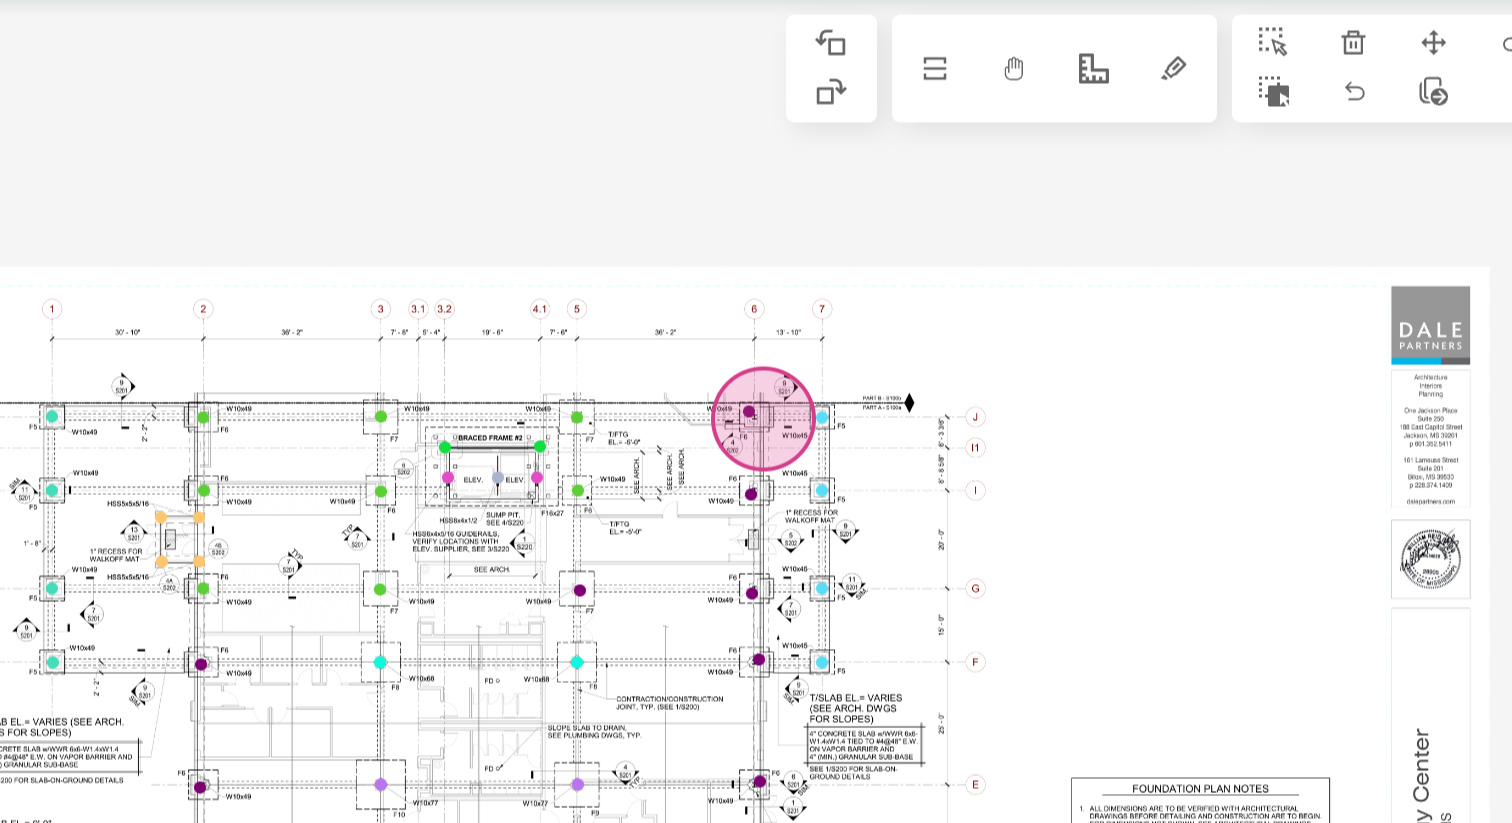Click grid bubble "I1" on the right
1512x823 pixels.
click(x=975, y=447)
